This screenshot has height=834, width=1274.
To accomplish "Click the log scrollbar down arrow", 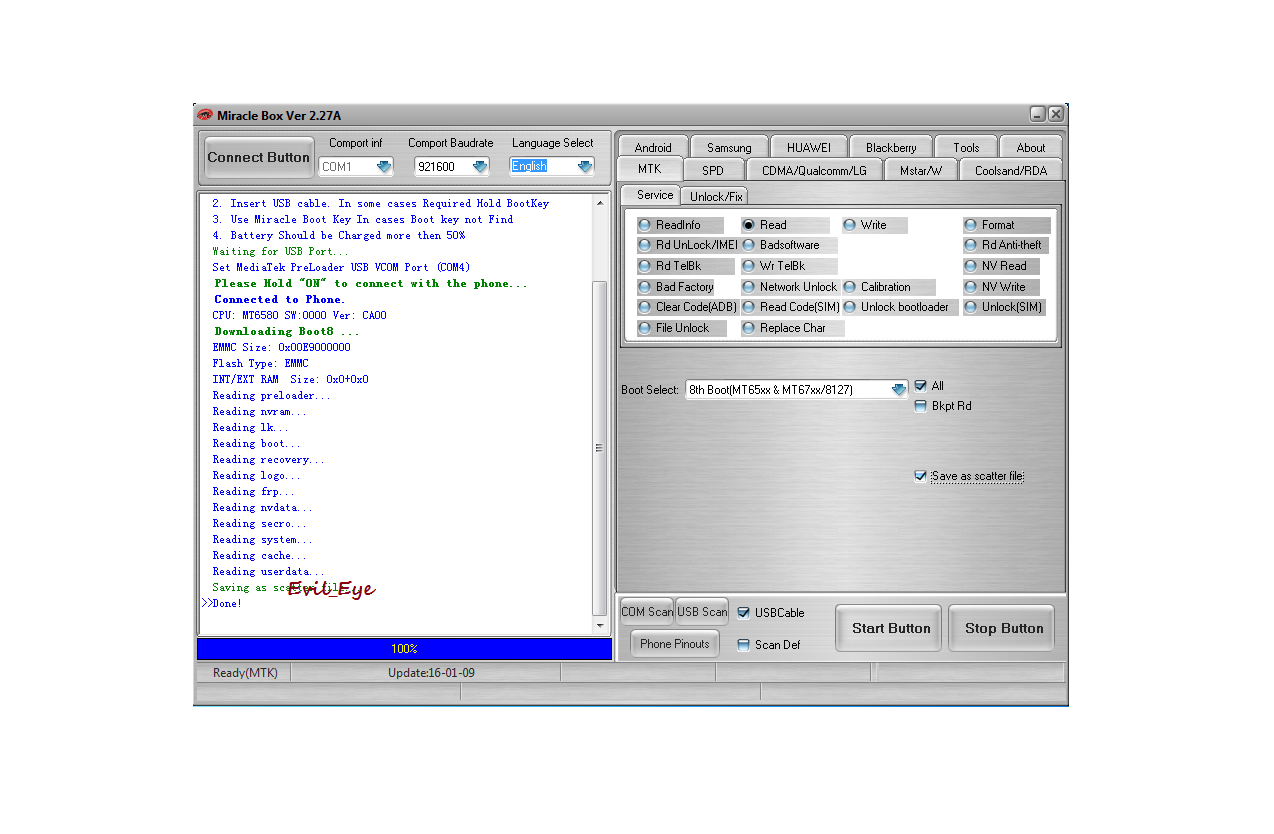I will (601, 626).
